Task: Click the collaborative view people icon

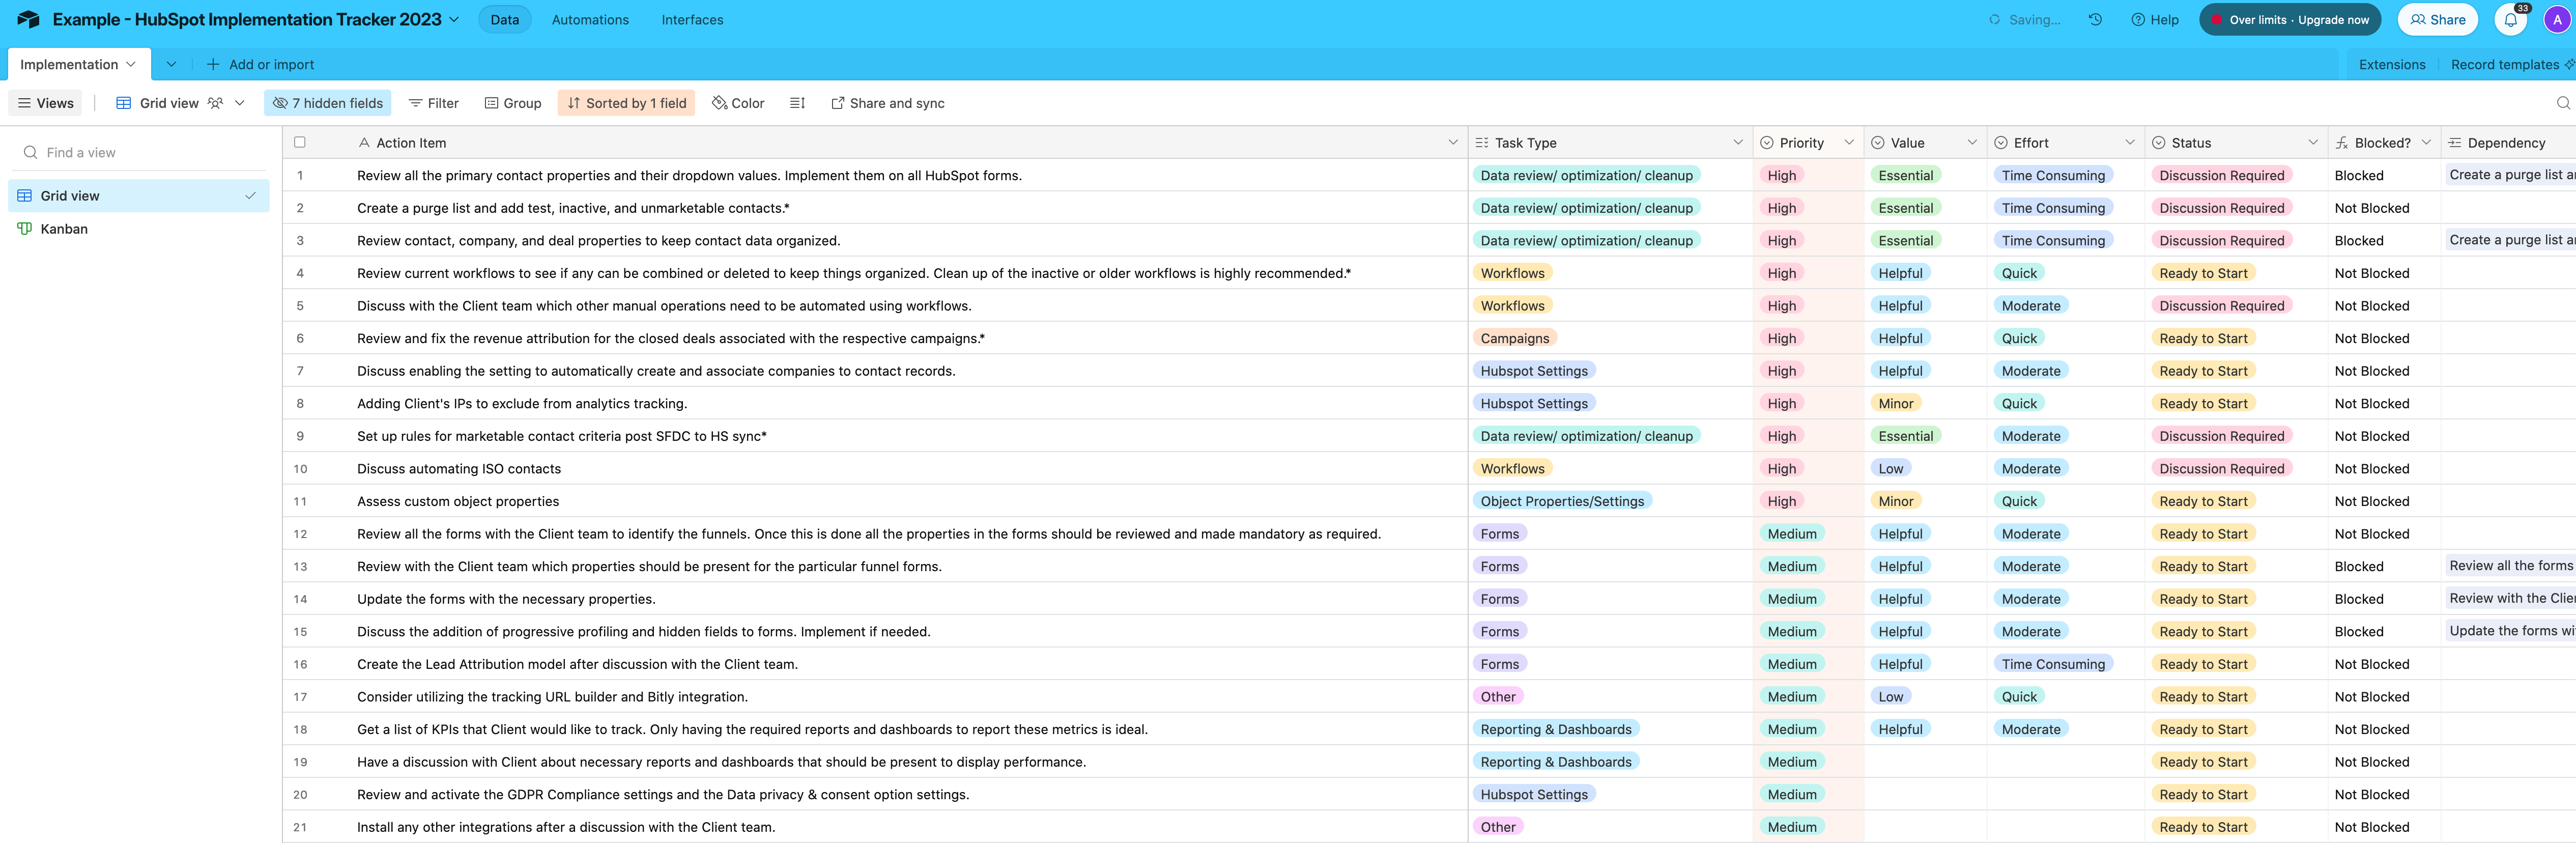Action: 215,103
